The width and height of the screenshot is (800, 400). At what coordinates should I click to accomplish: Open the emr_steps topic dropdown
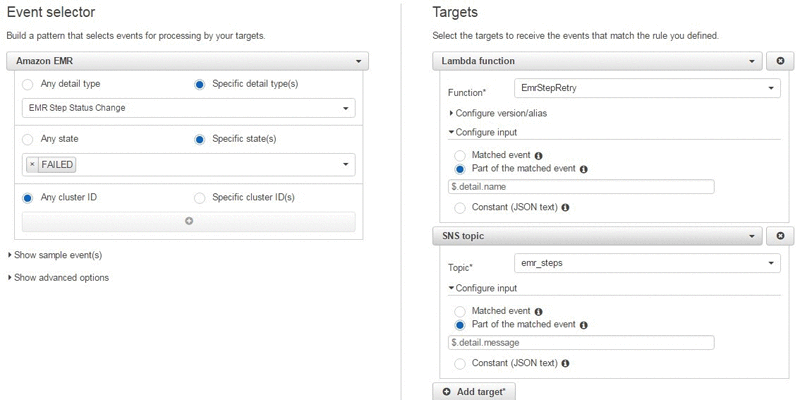coord(646,263)
